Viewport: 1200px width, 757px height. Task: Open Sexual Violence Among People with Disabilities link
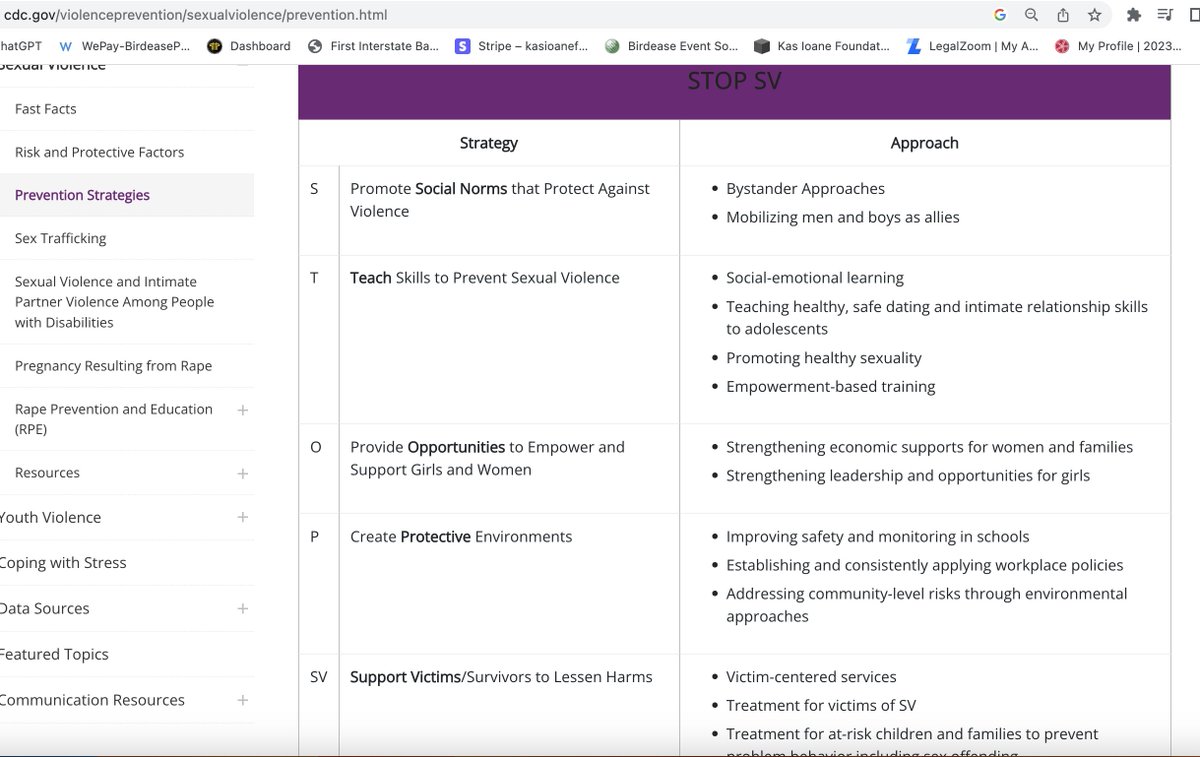click(114, 302)
